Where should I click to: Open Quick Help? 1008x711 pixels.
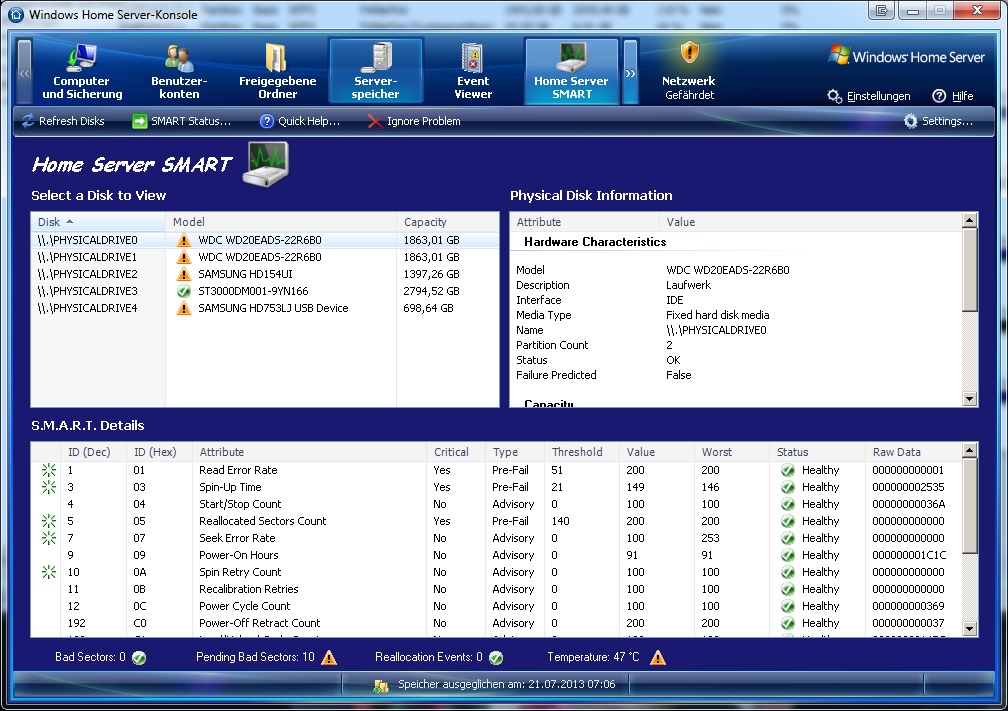tap(300, 121)
